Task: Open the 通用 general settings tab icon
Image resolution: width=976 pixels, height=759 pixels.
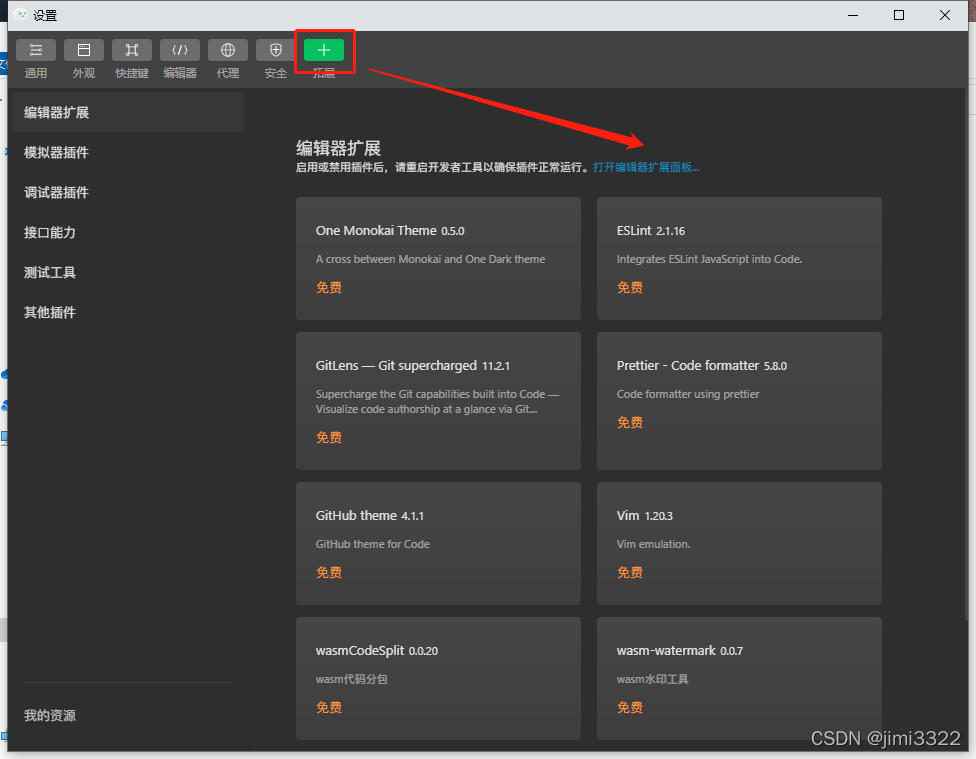Action: click(x=36, y=50)
